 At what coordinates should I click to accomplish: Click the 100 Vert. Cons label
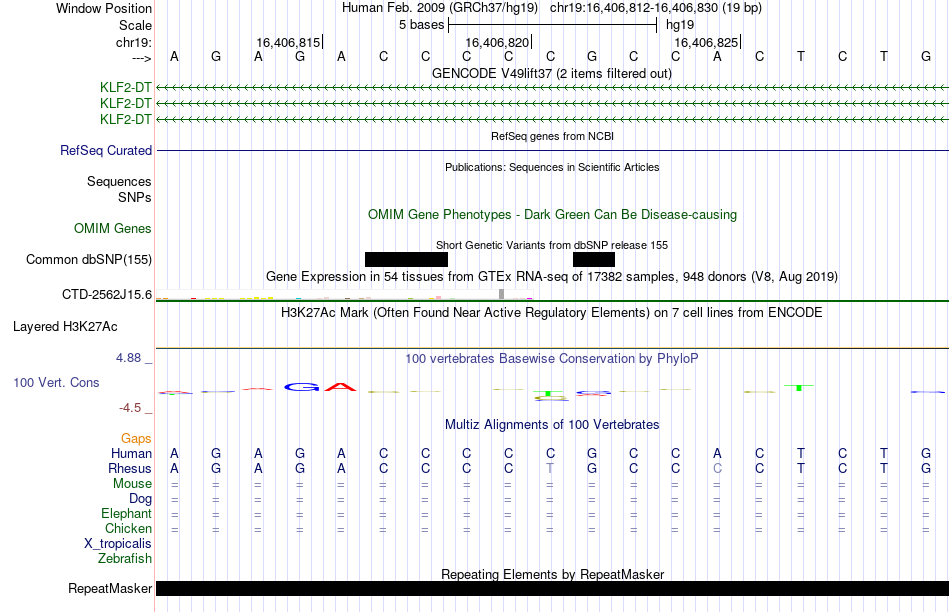click(x=56, y=382)
